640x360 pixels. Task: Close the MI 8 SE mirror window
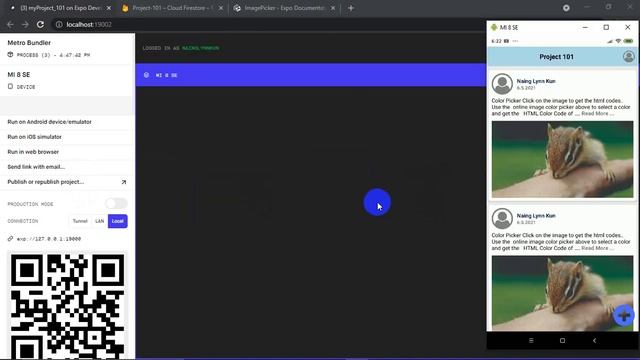coord(628,27)
